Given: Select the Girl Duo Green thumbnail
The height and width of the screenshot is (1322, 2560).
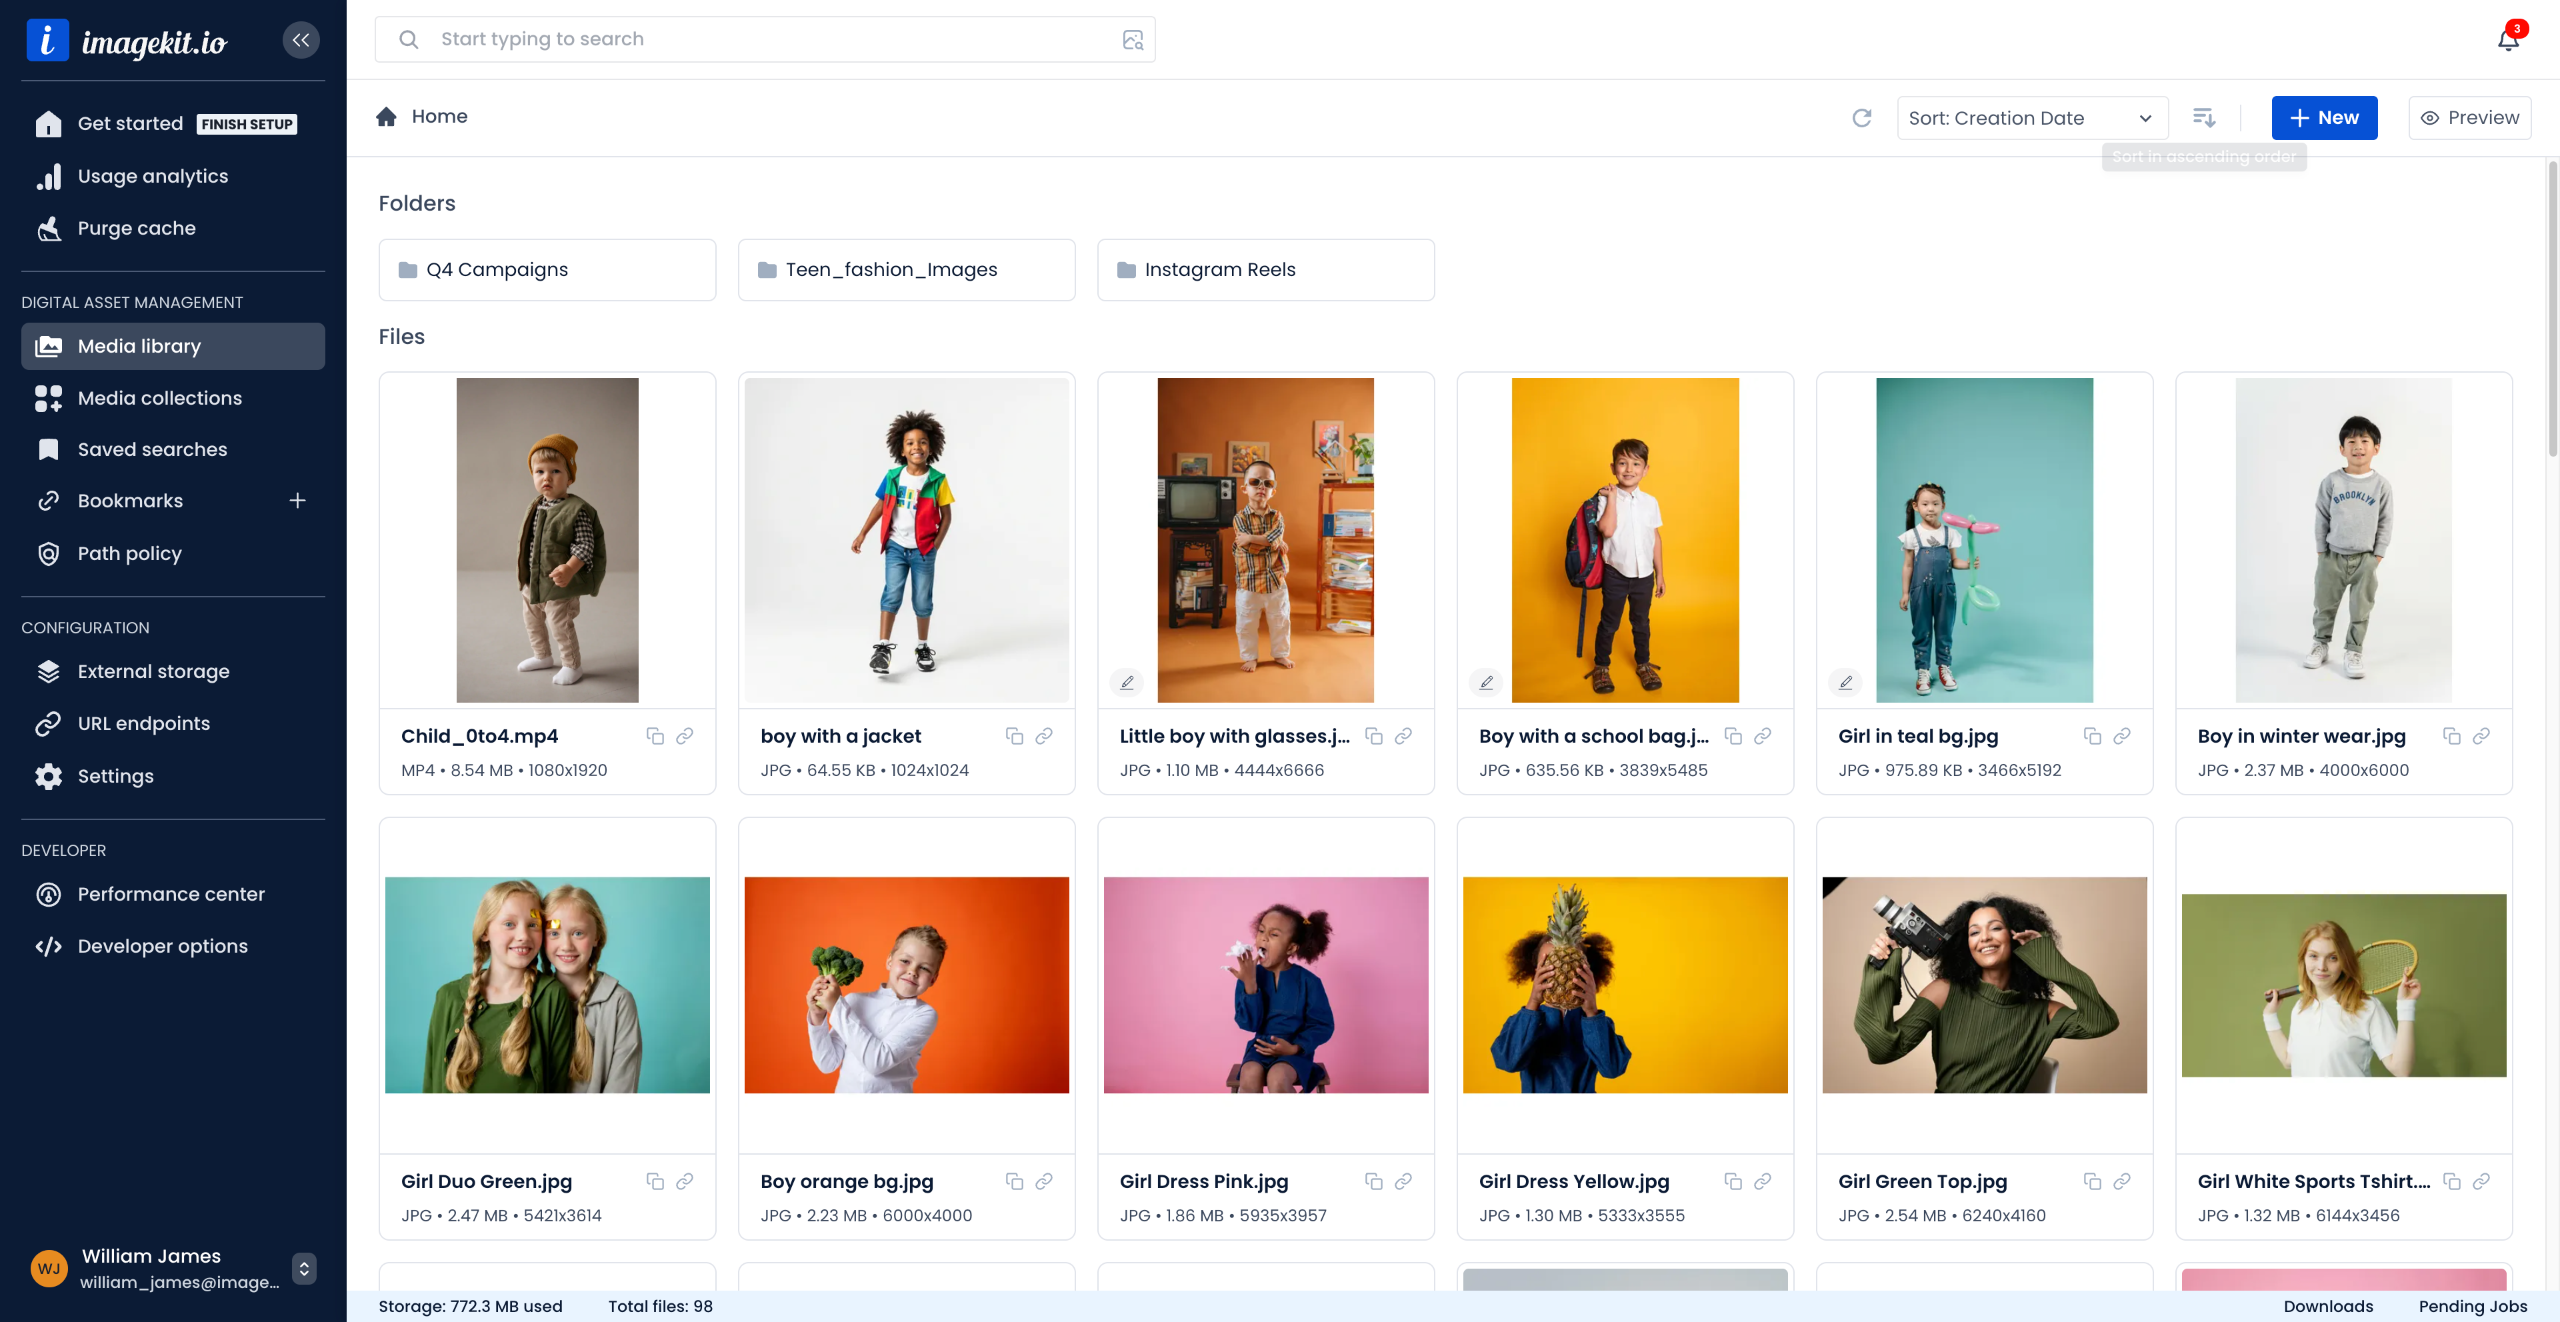Looking at the screenshot, I should click(547, 985).
